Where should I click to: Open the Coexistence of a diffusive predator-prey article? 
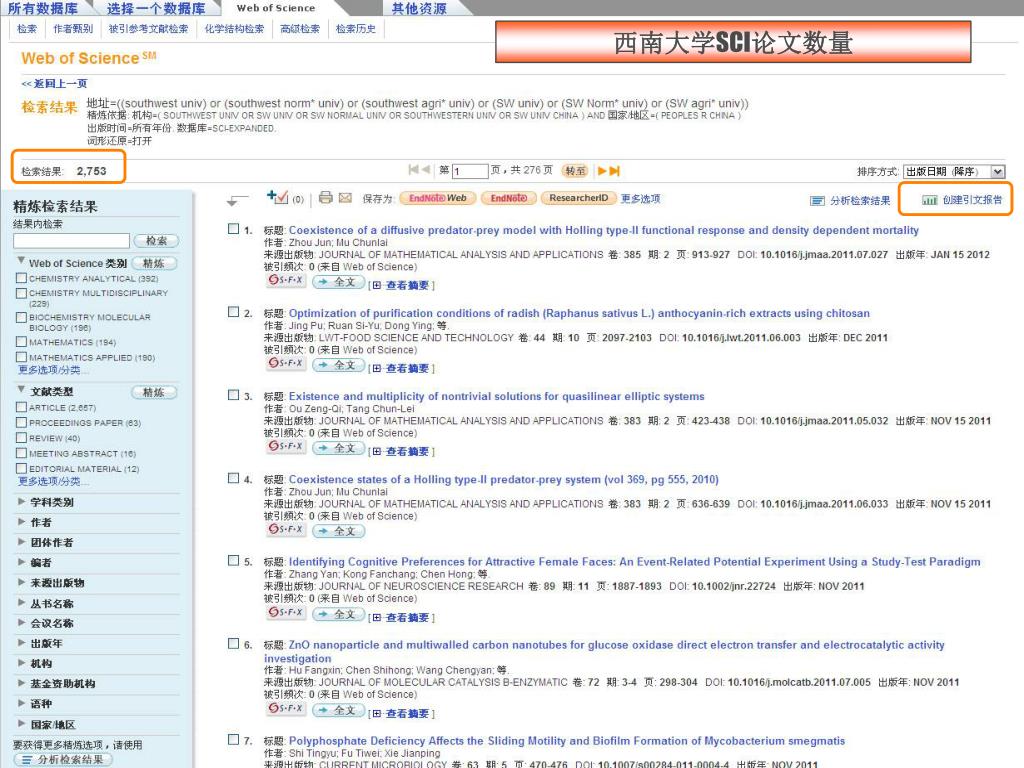pos(603,230)
